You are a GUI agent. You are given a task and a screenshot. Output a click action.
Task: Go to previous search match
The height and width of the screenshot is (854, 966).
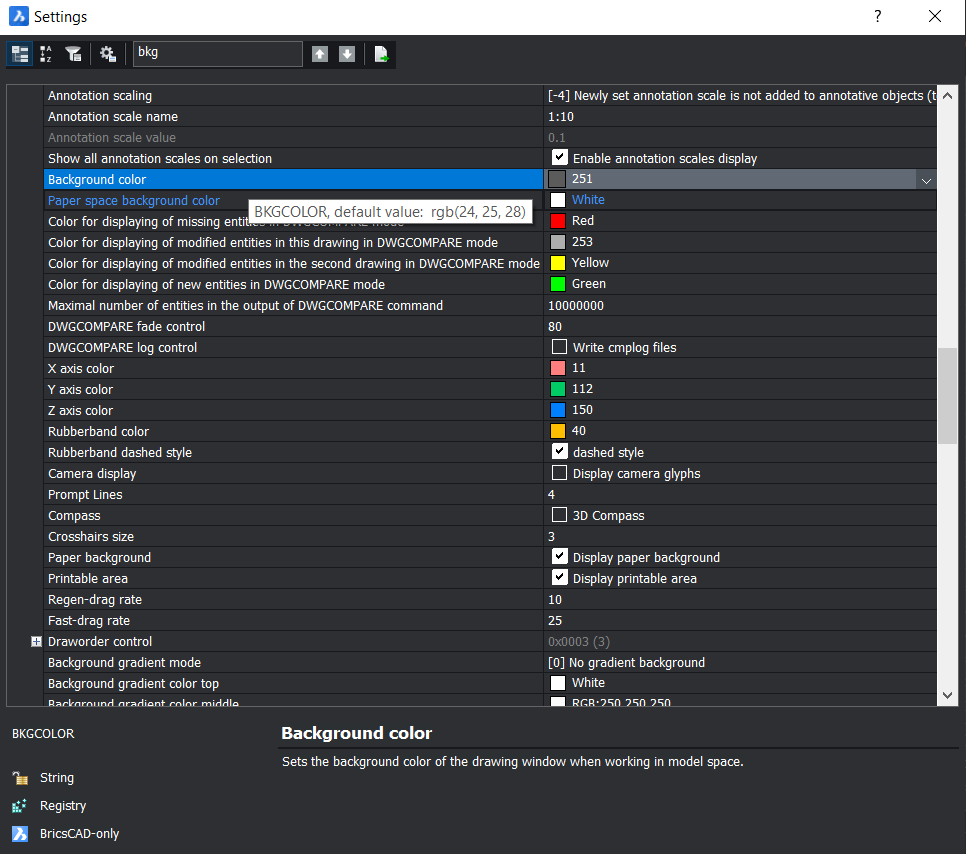click(x=319, y=53)
